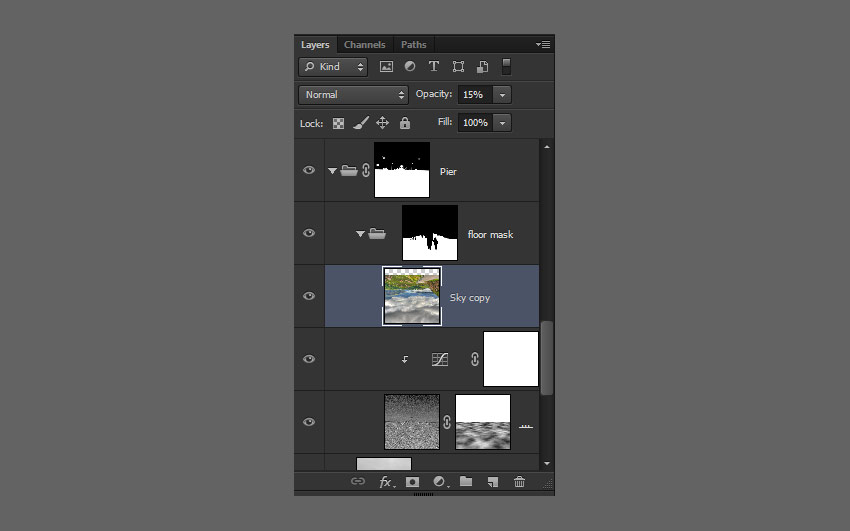Select the Pier group mask thumbnail
Viewport: 850px width, 531px height.
tap(402, 170)
